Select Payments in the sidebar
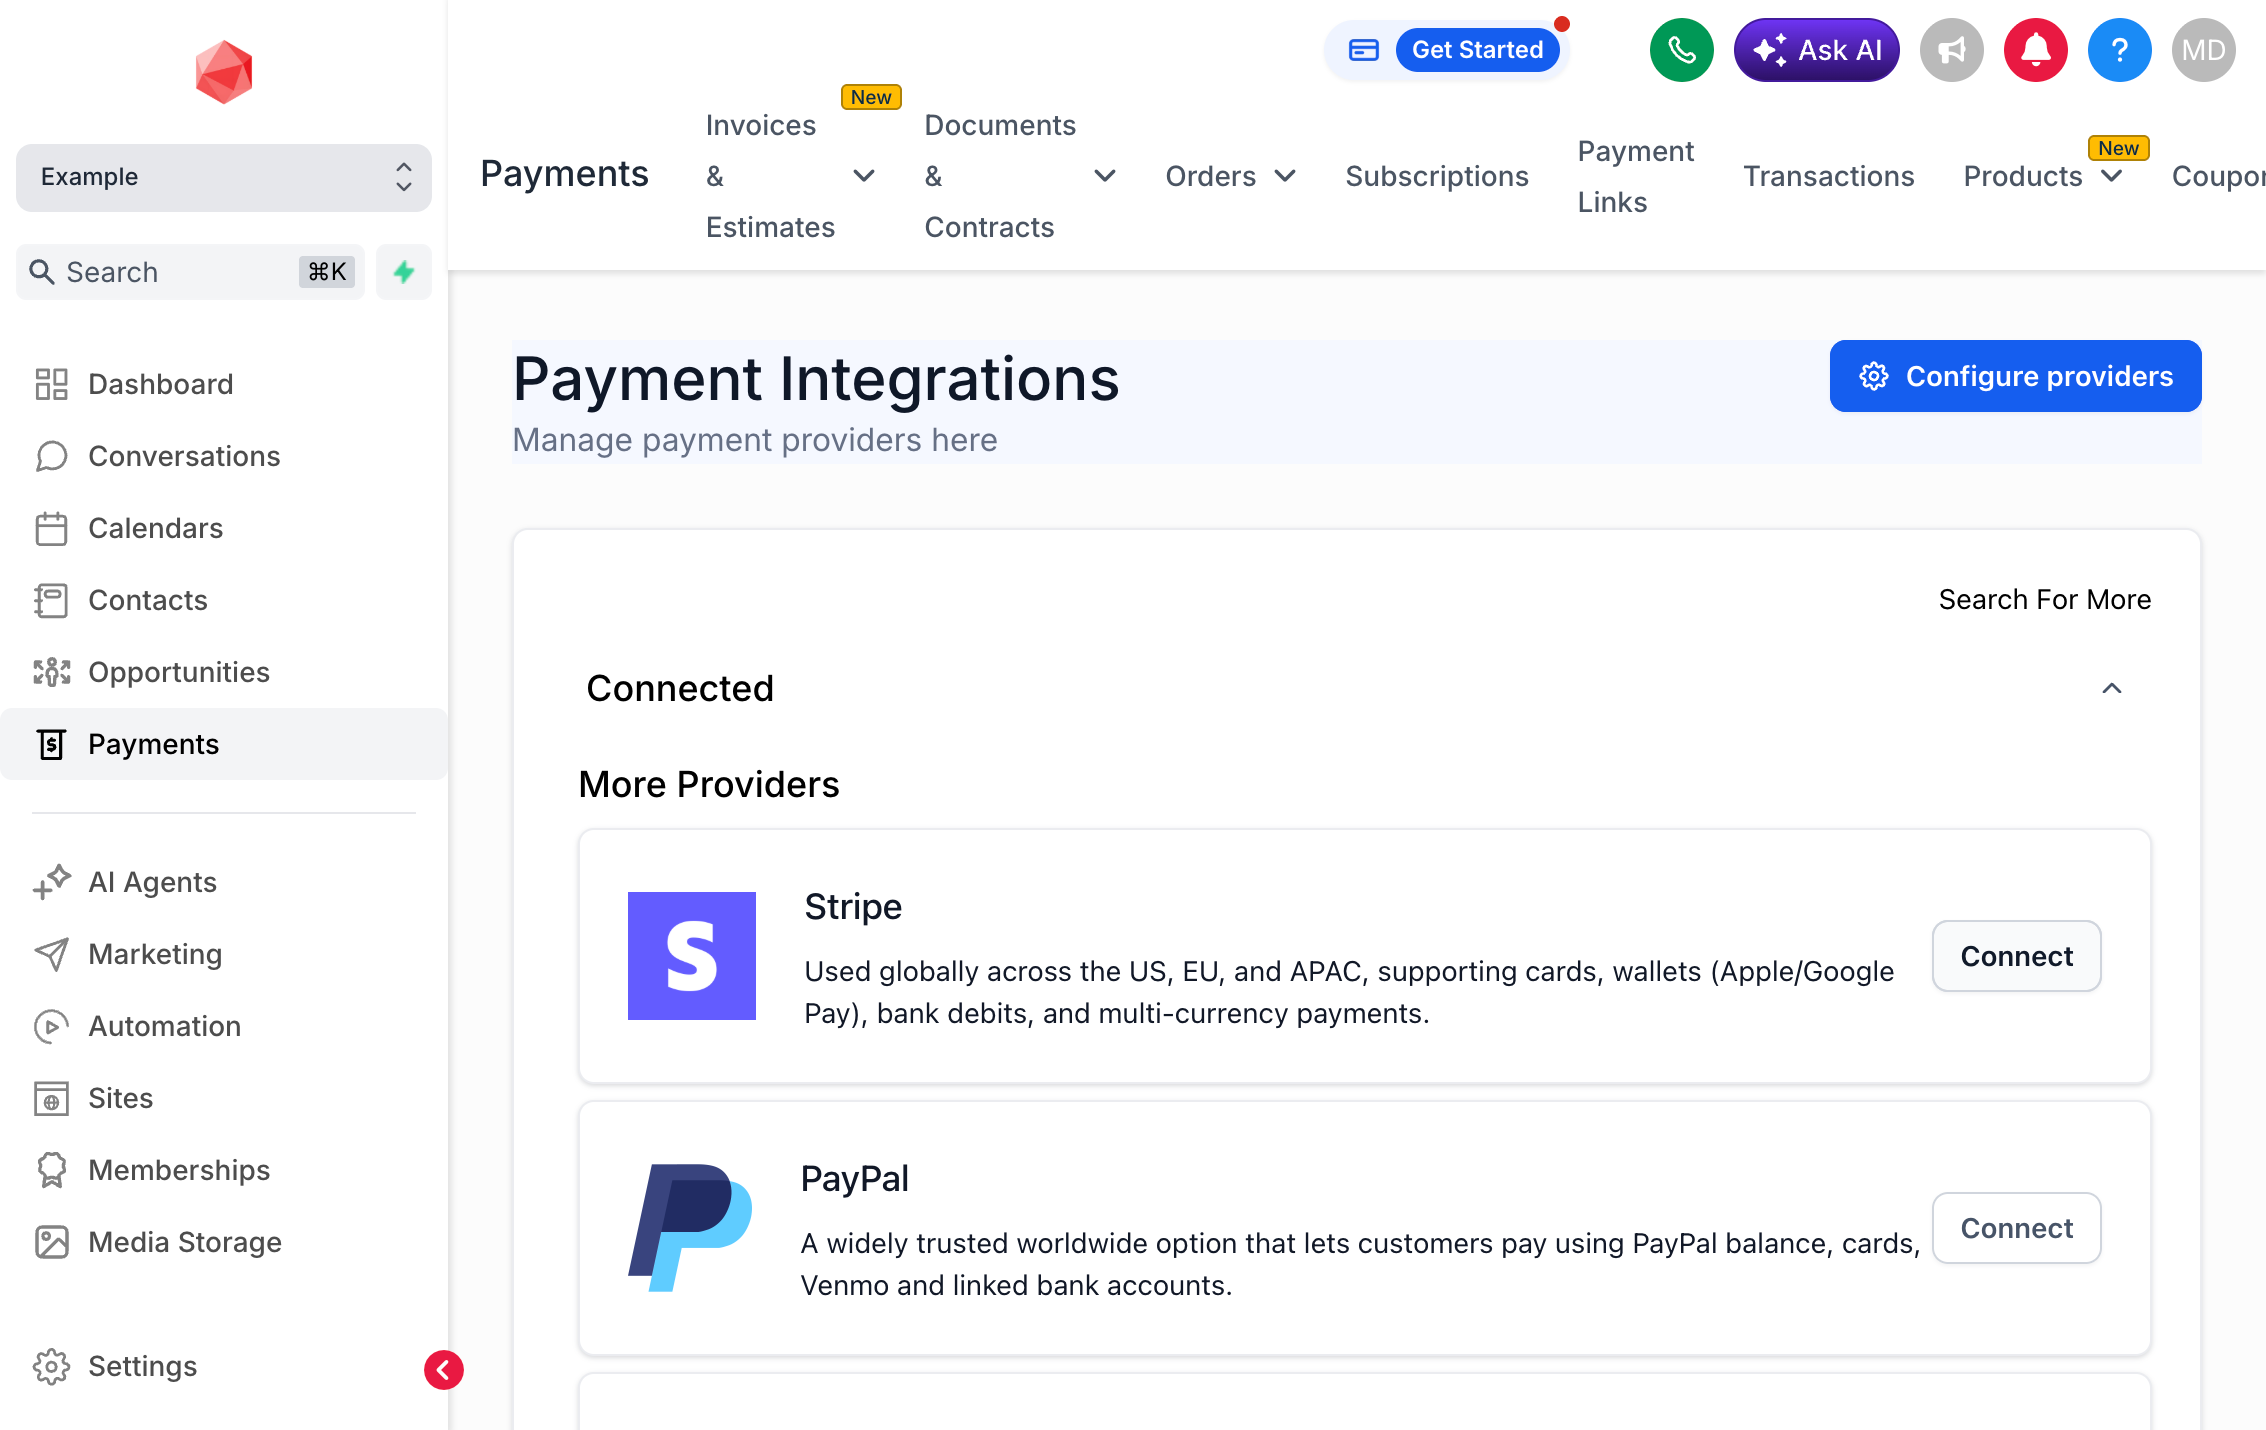 (224, 744)
